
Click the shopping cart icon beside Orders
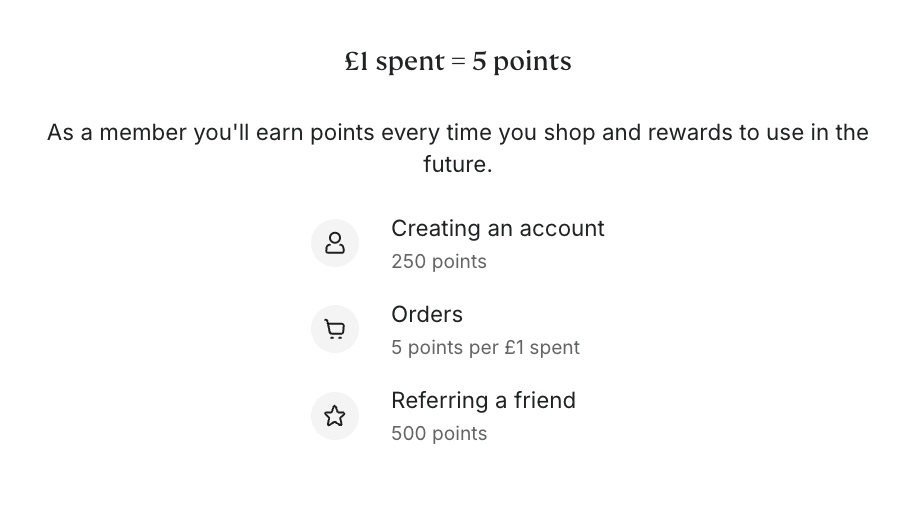pyautogui.click(x=334, y=329)
